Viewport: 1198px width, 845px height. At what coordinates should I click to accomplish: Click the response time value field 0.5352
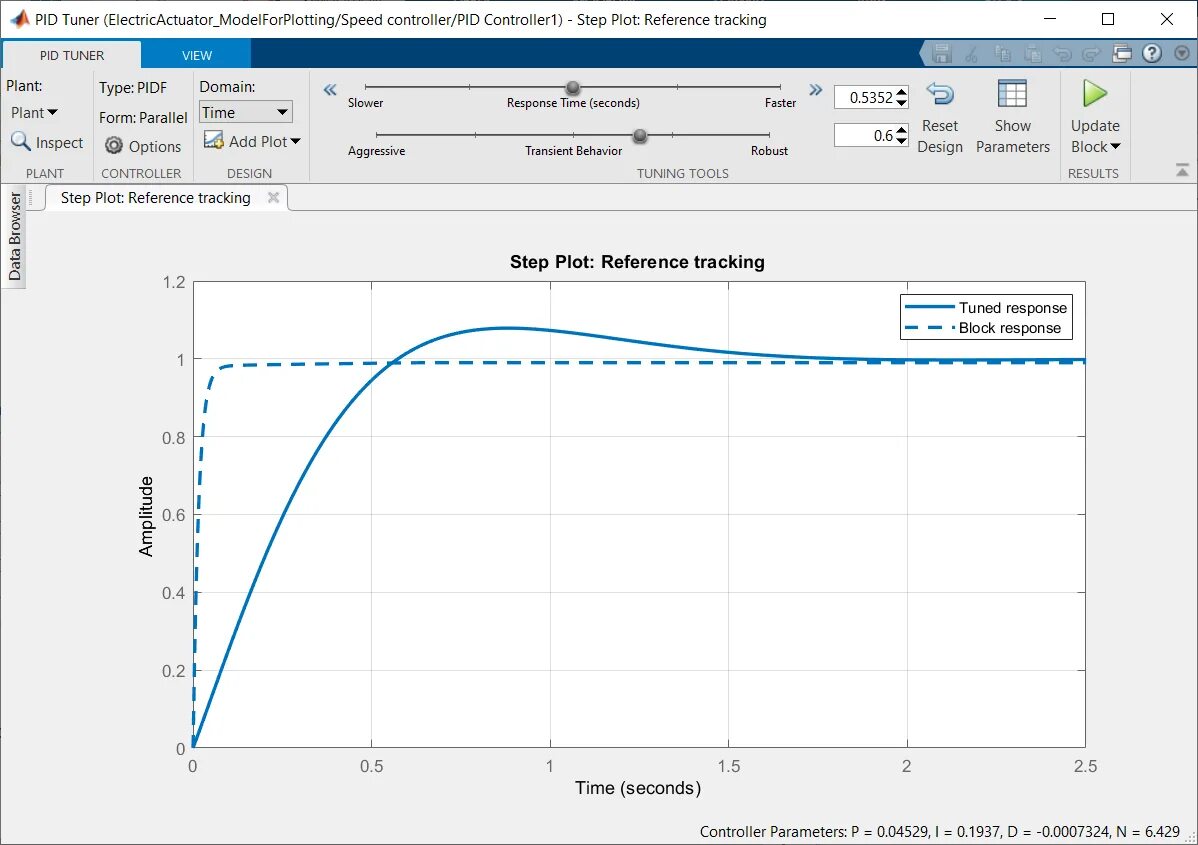(x=864, y=97)
